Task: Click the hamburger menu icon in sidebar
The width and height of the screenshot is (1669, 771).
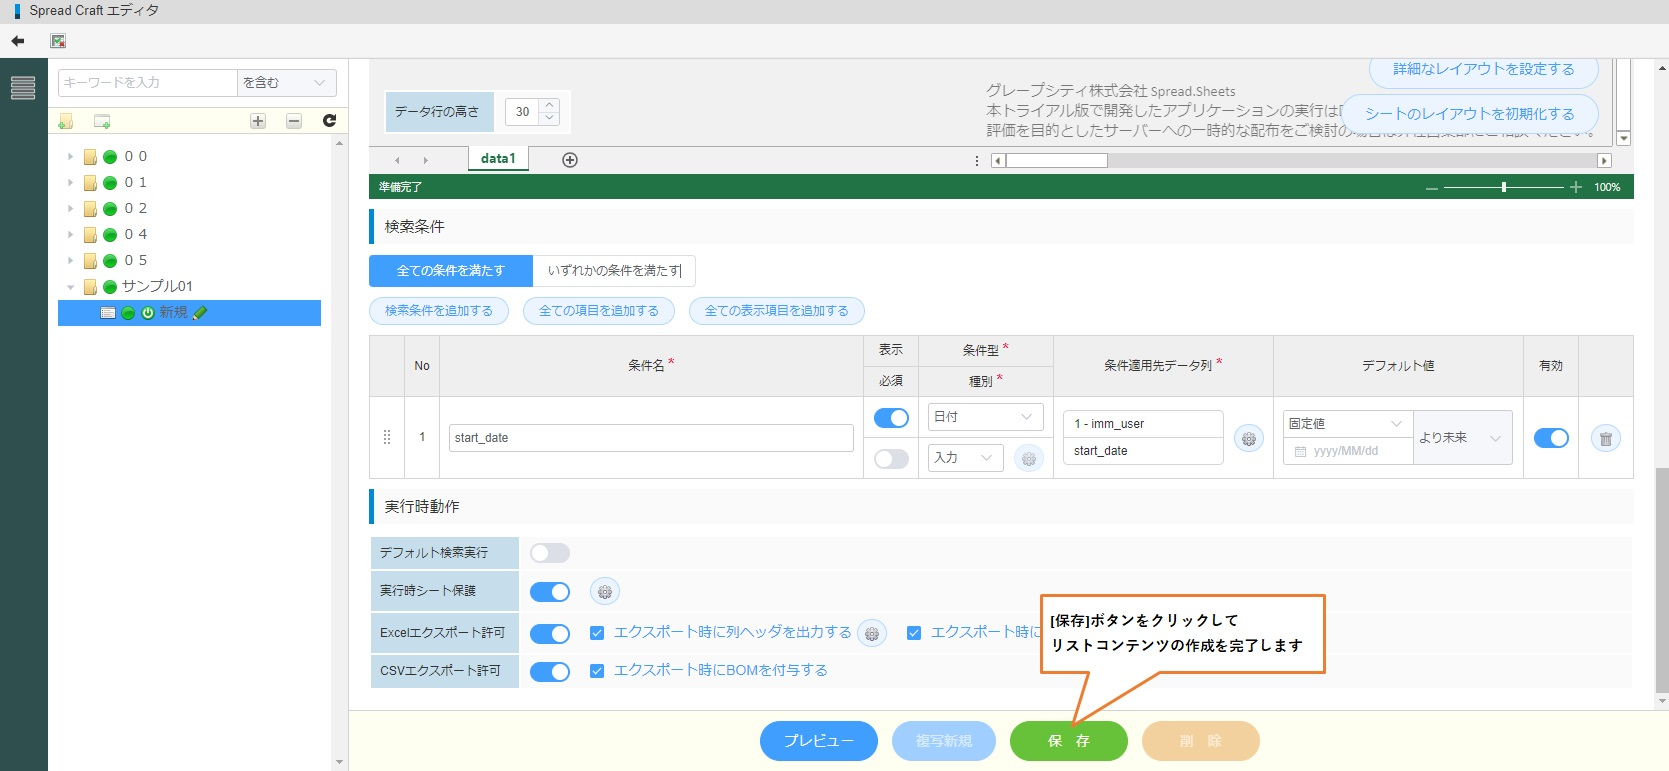Action: 23,88
